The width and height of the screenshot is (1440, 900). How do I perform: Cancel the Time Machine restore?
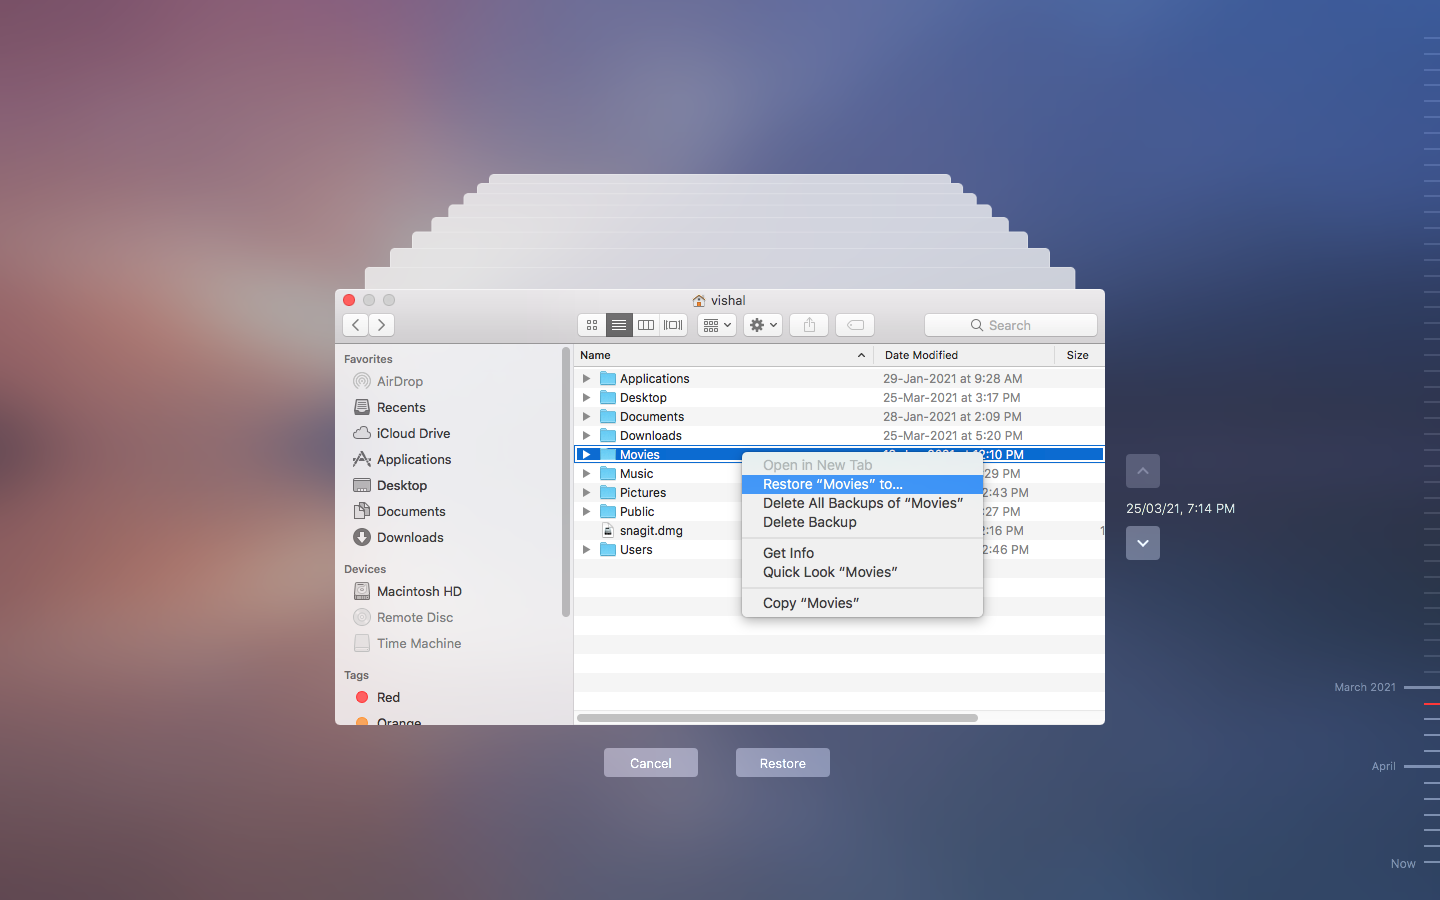click(650, 762)
